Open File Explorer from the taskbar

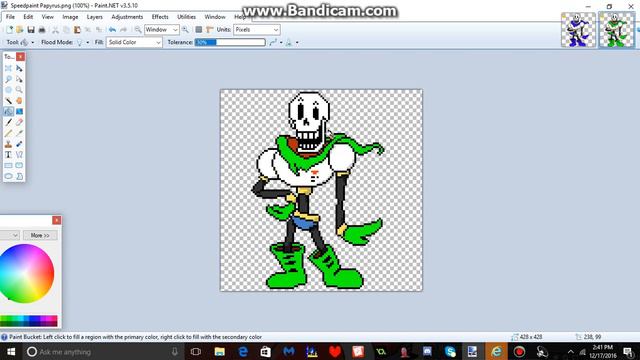point(220,351)
